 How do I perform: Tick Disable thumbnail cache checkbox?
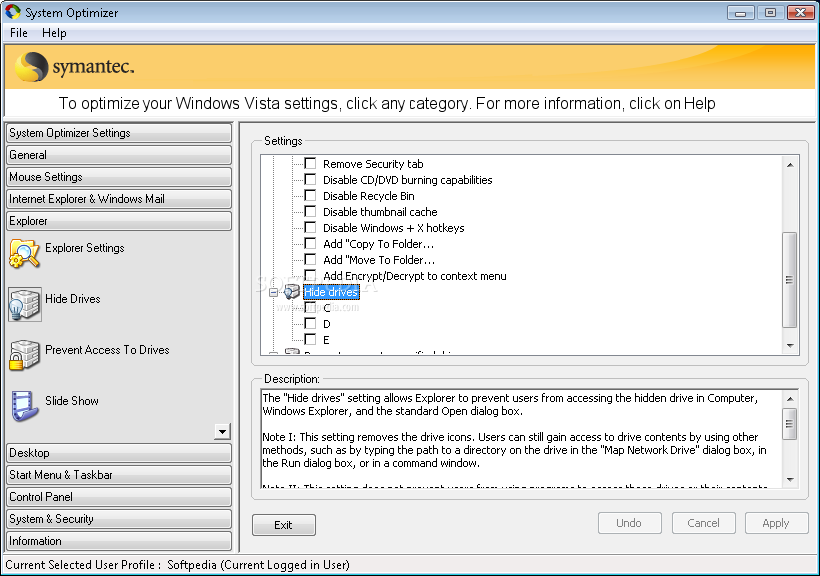310,211
